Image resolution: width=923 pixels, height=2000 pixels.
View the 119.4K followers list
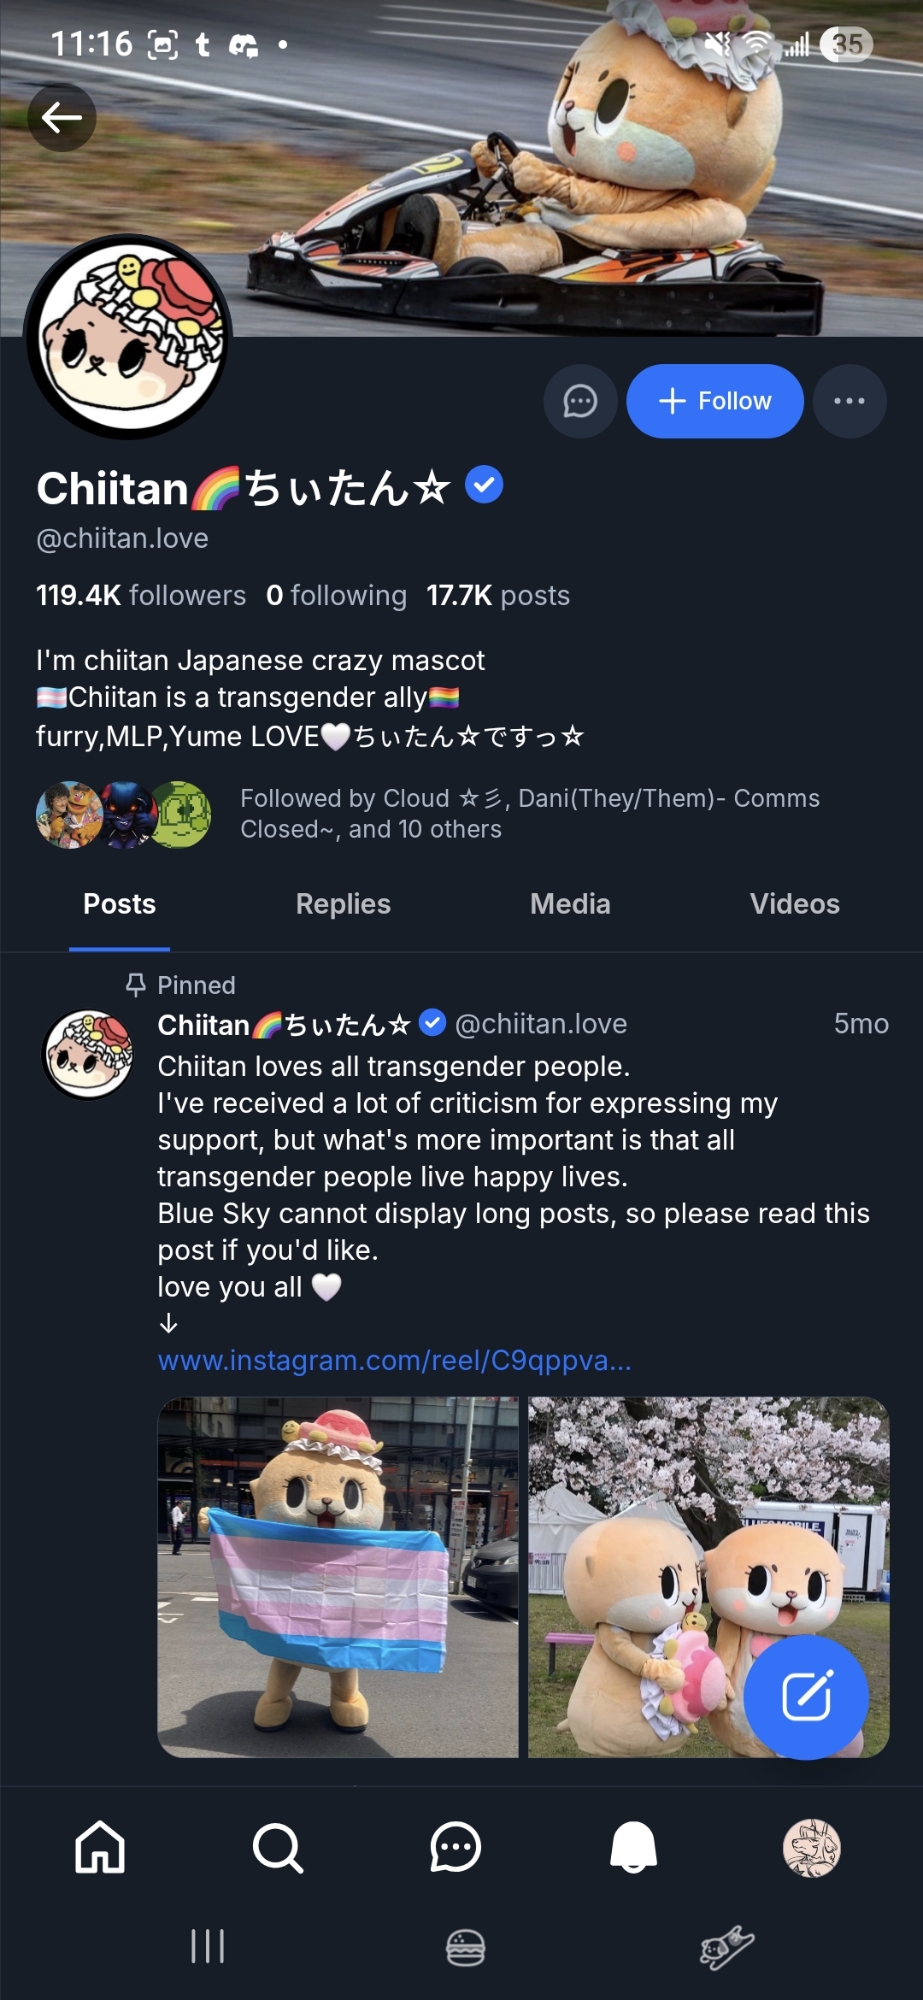point(141,596)
